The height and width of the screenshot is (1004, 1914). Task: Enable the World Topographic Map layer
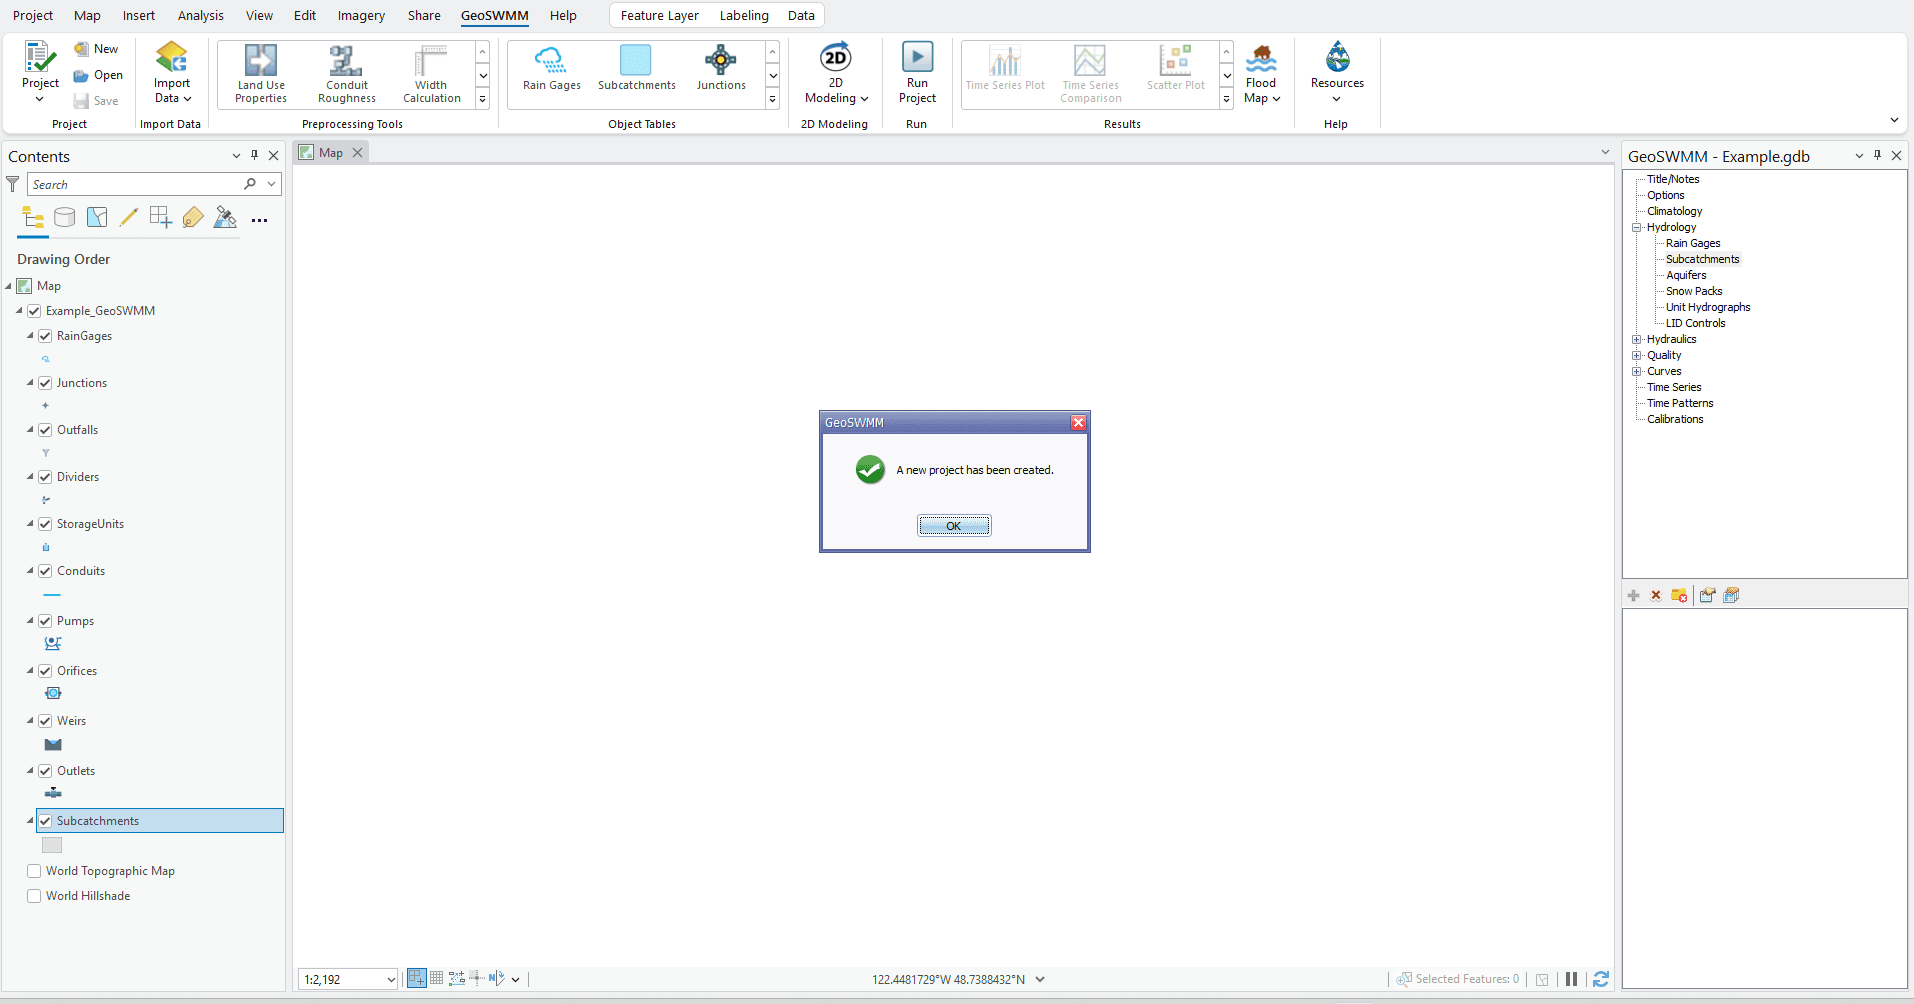(33, 871)
